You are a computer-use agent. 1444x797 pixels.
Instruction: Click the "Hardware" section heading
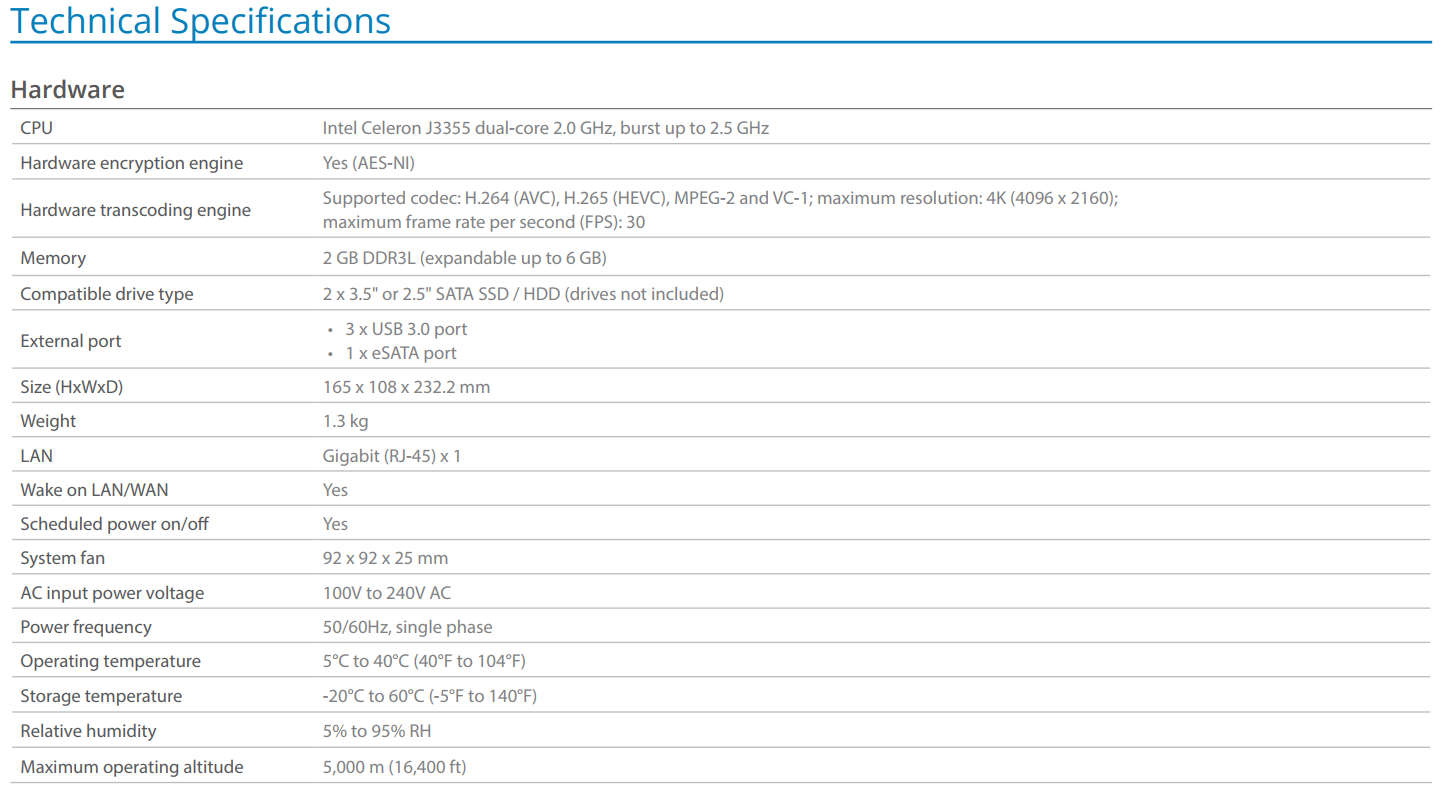(x=68, y=89)
